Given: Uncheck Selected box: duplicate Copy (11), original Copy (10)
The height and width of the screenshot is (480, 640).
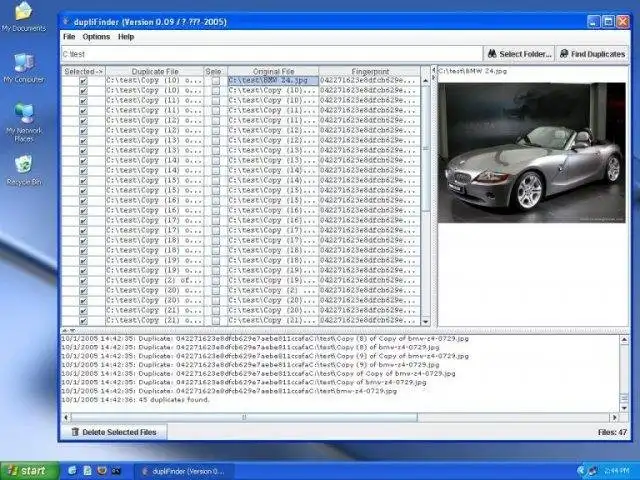Looking at the screenshot, I should pyautogui.click(x=83, y=101).
